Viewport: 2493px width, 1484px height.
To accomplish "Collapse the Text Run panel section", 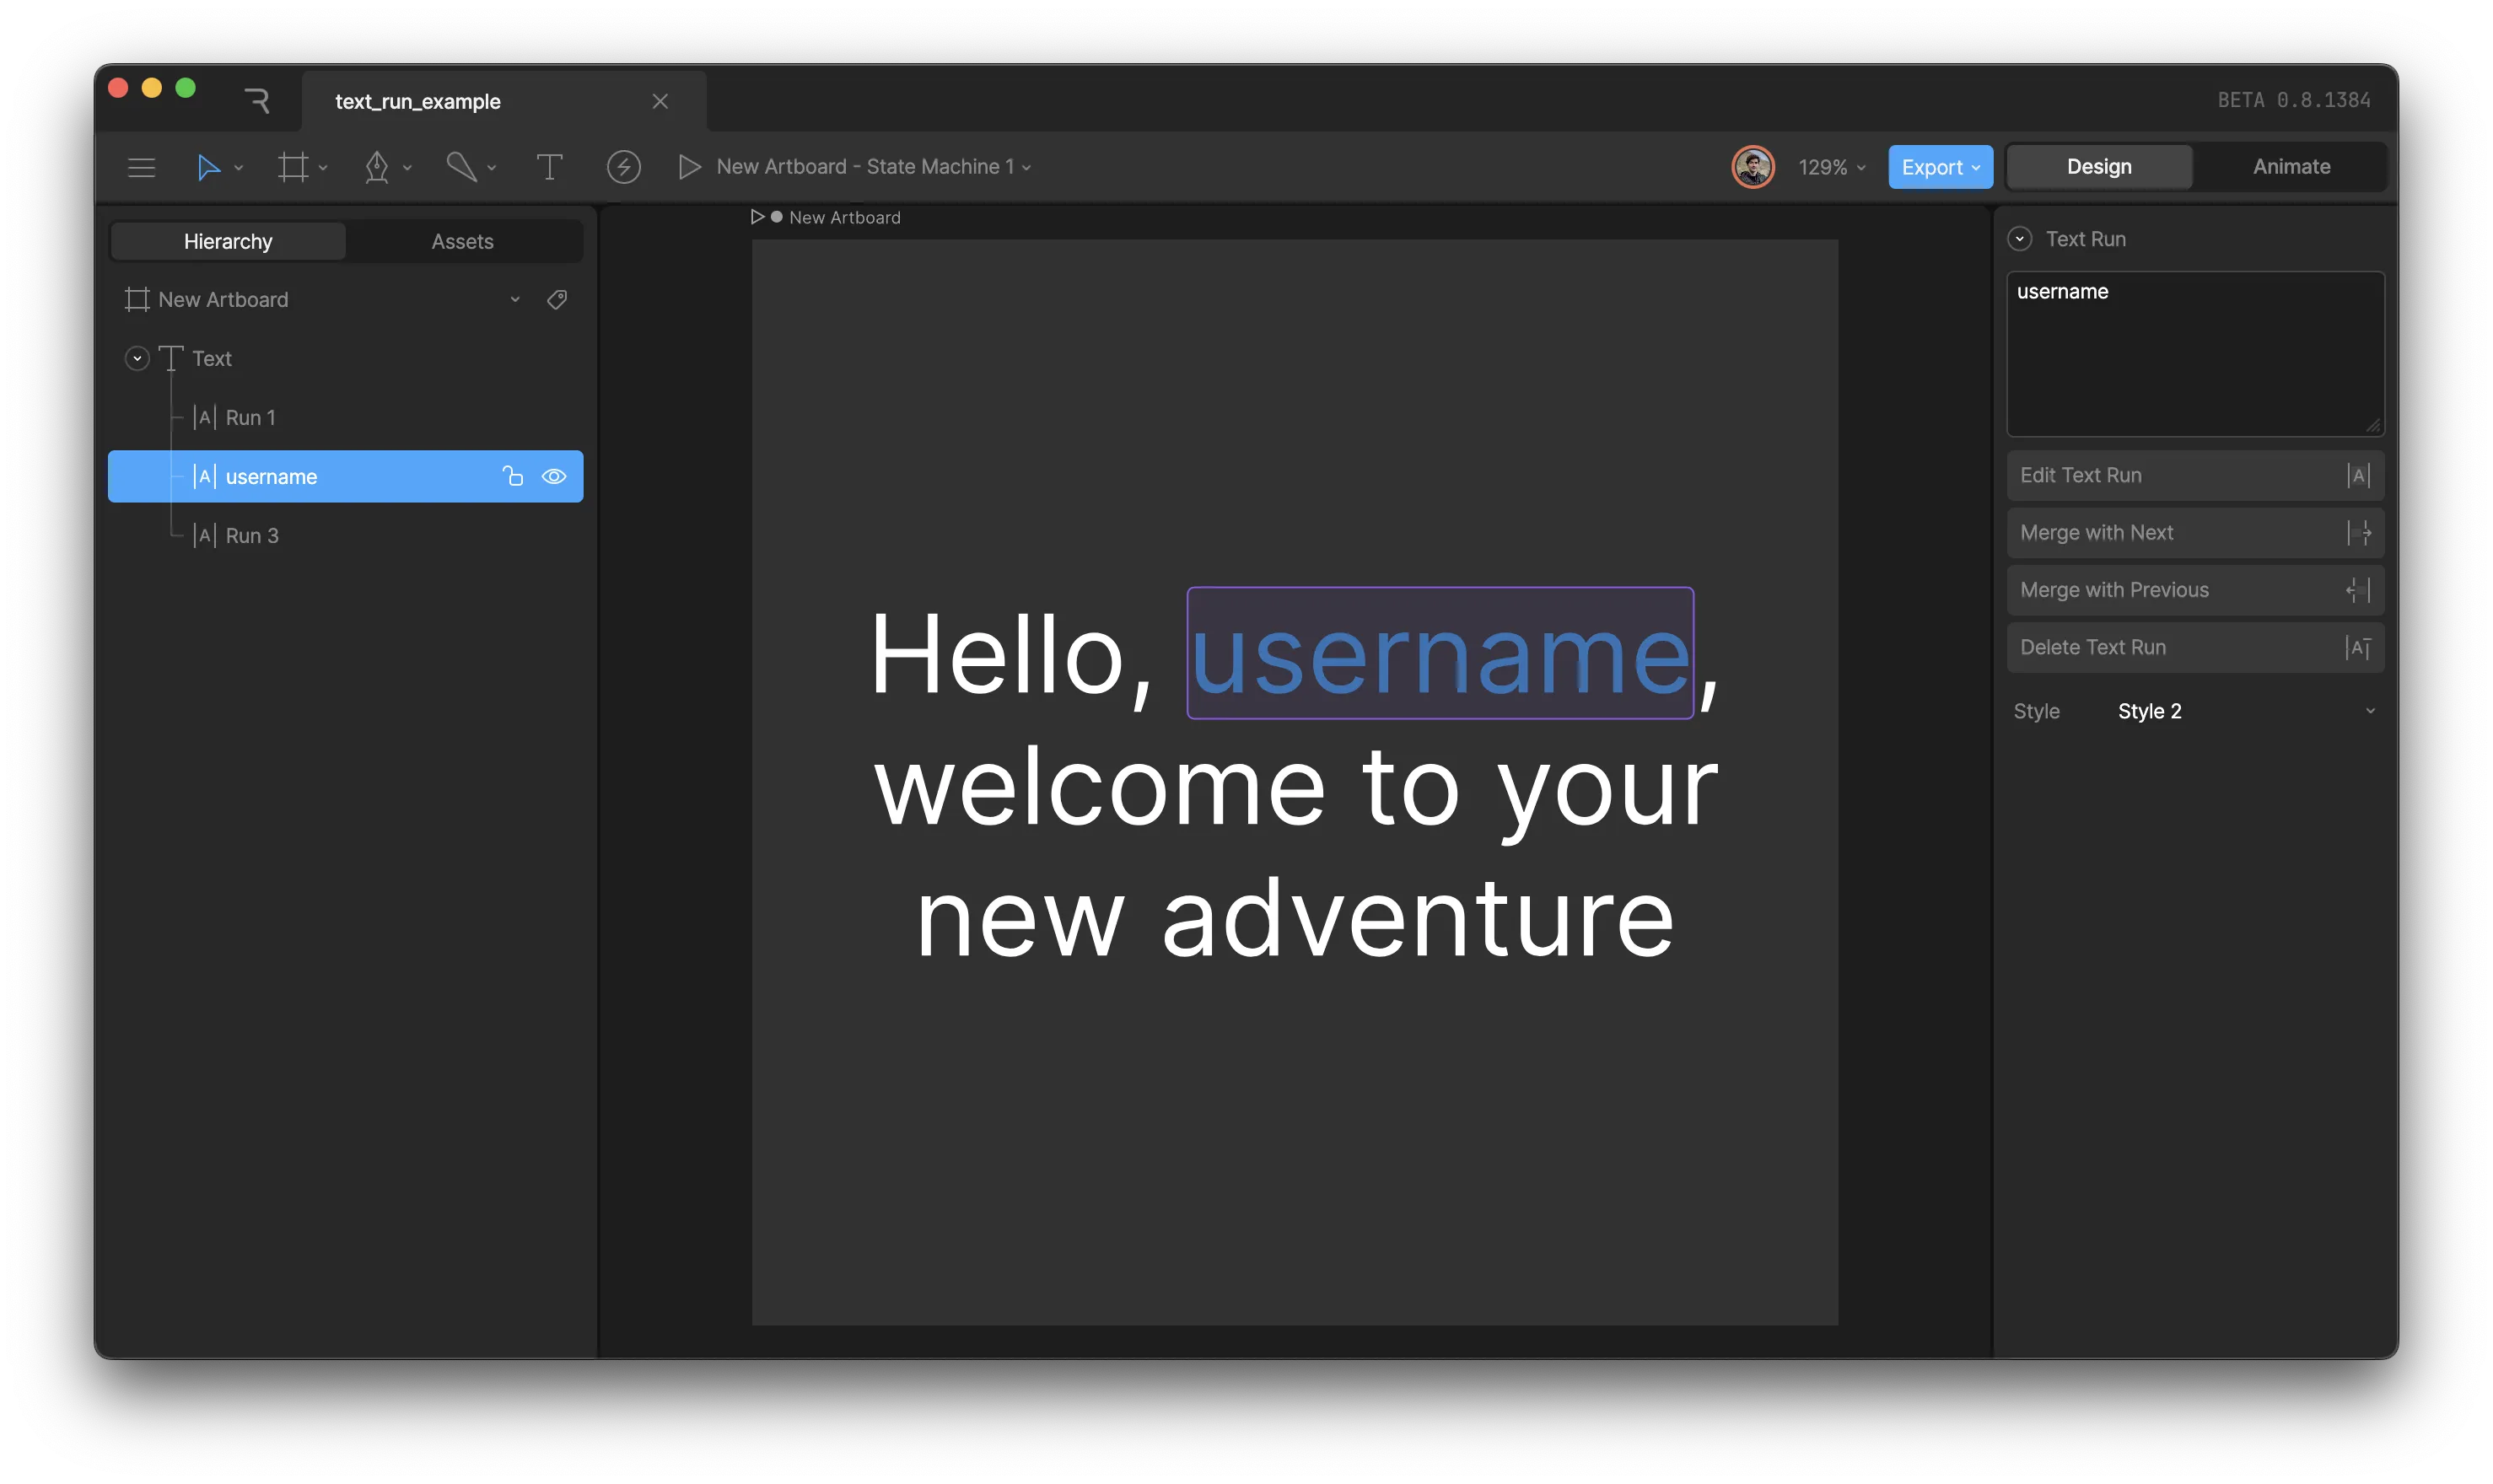I will (2019, 239).
